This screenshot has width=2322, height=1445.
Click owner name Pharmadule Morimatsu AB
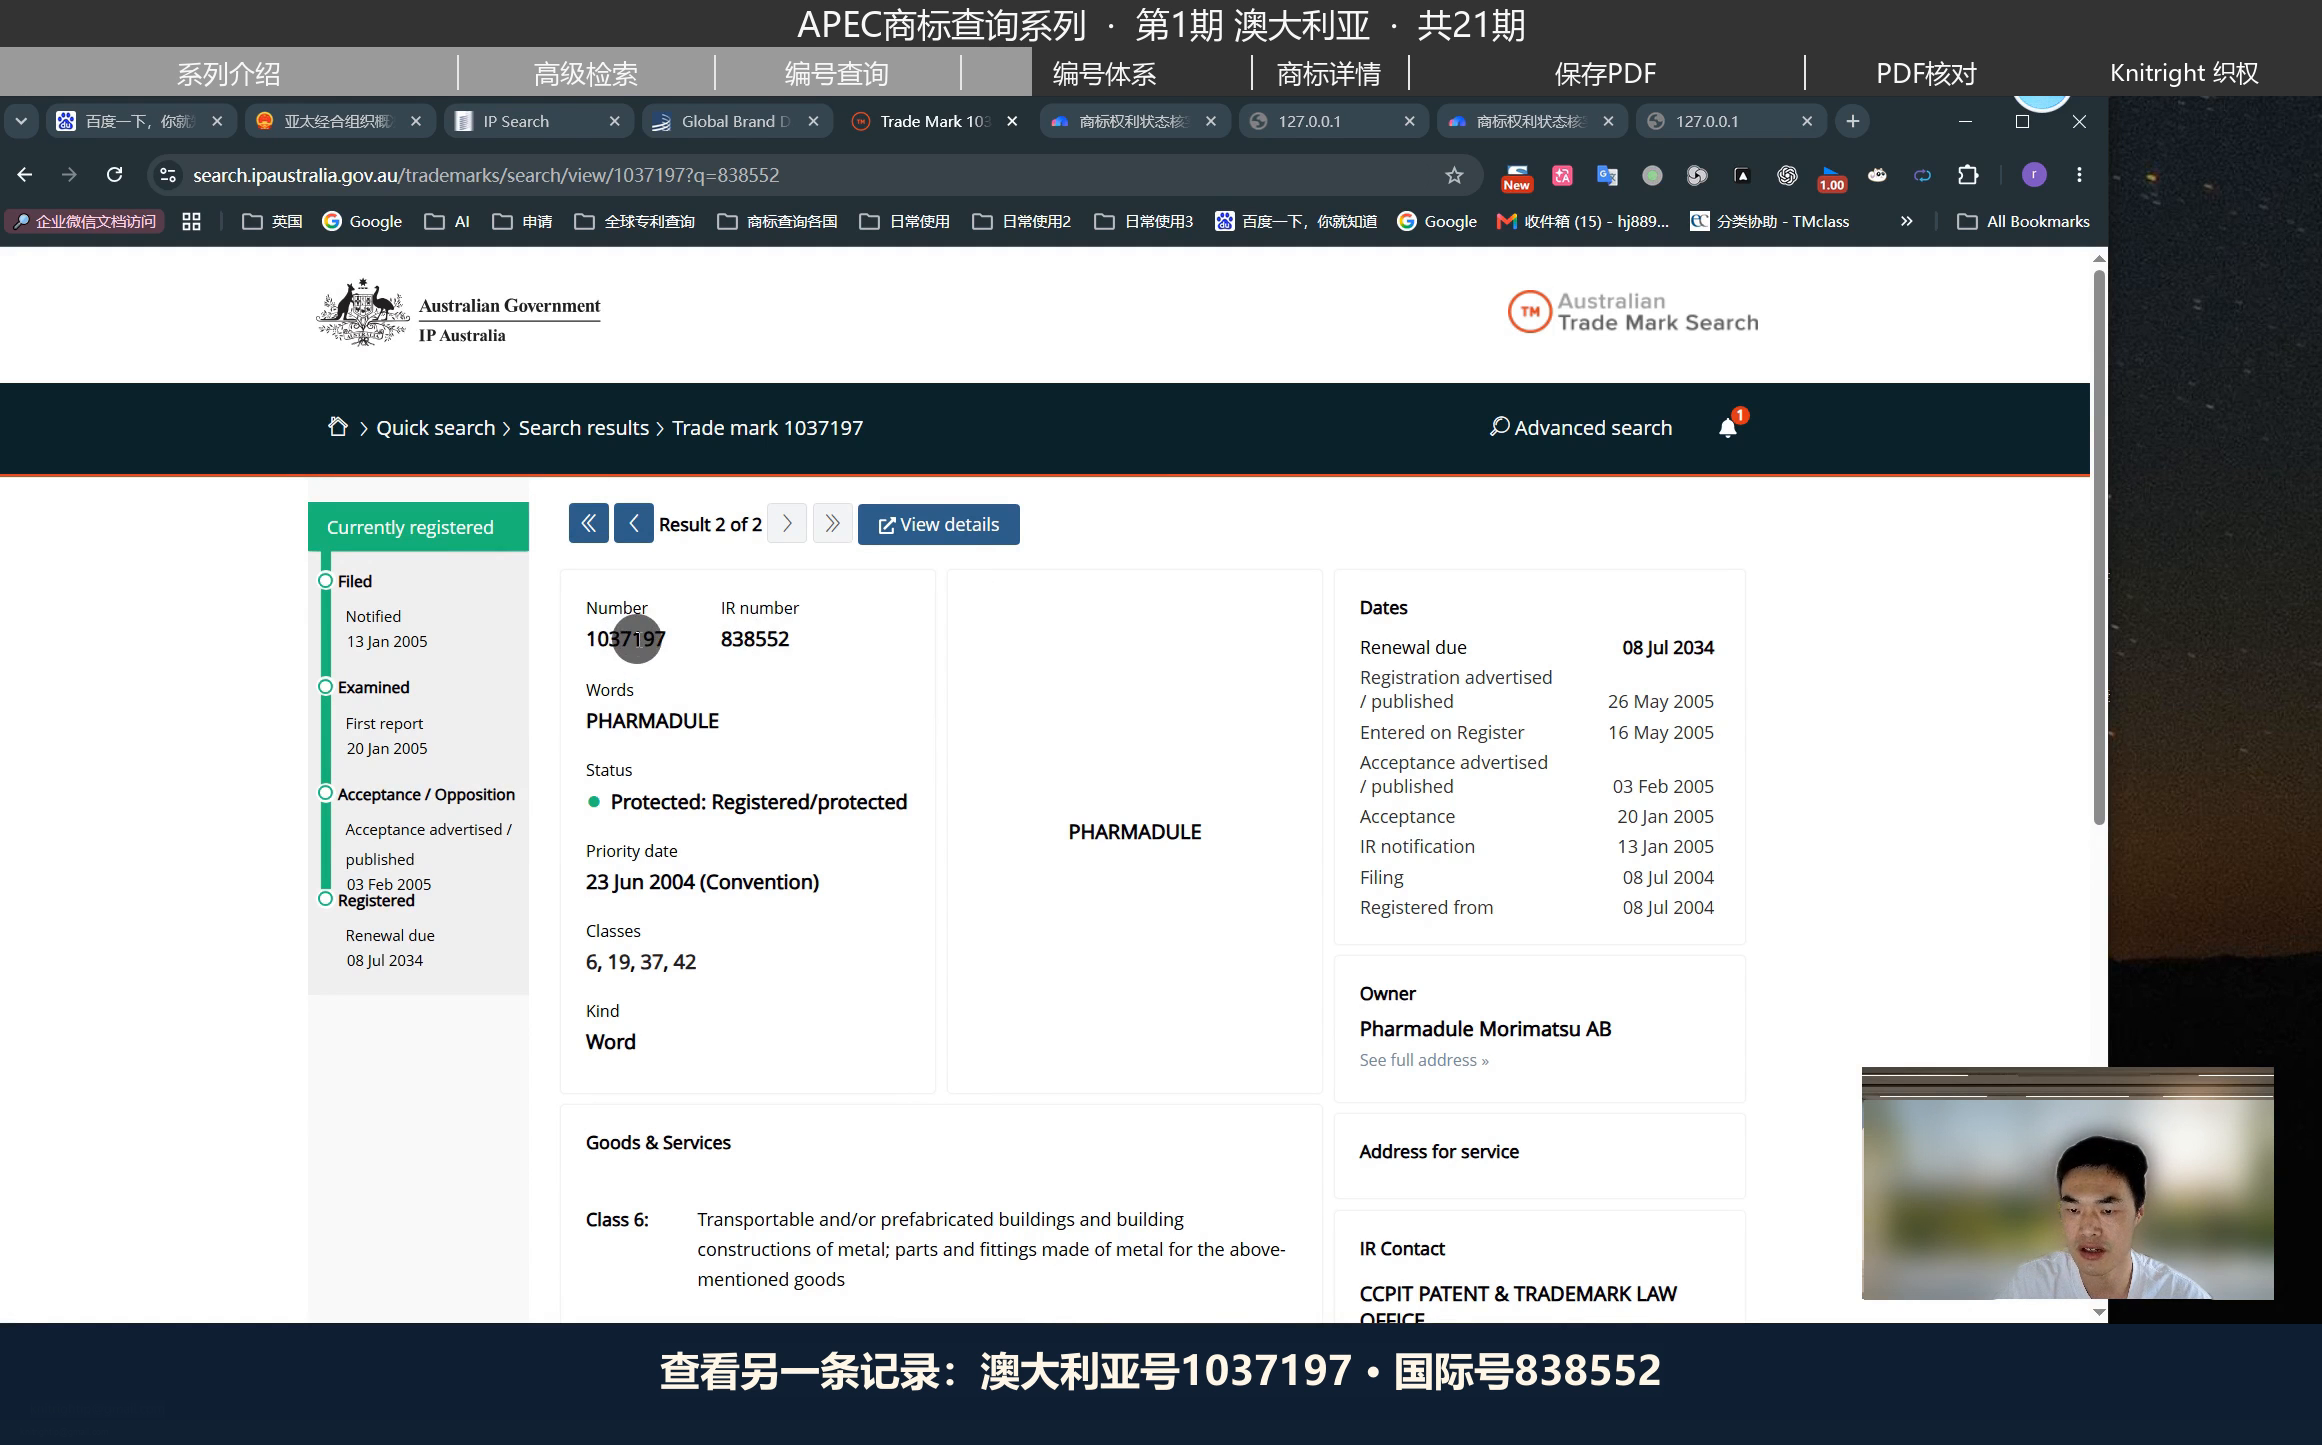(1485, 1029)
